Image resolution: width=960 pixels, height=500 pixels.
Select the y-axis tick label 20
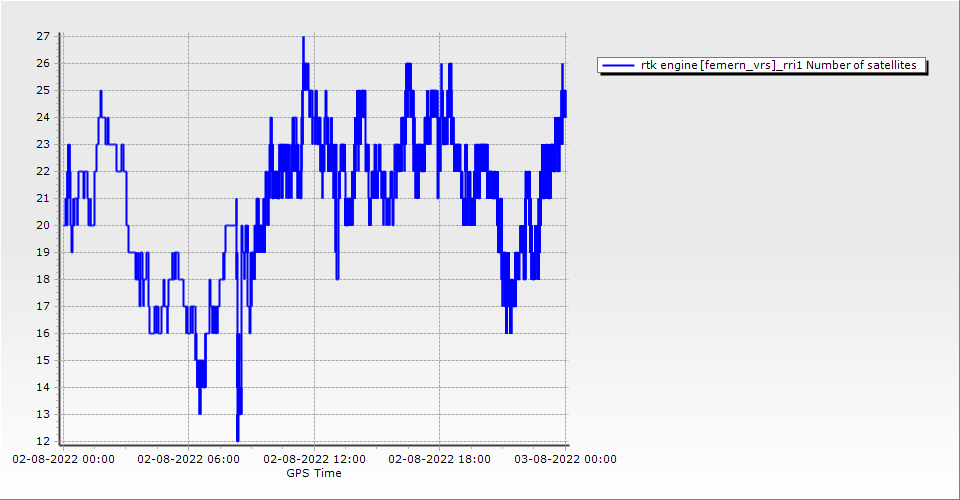[x=43, y=225]
